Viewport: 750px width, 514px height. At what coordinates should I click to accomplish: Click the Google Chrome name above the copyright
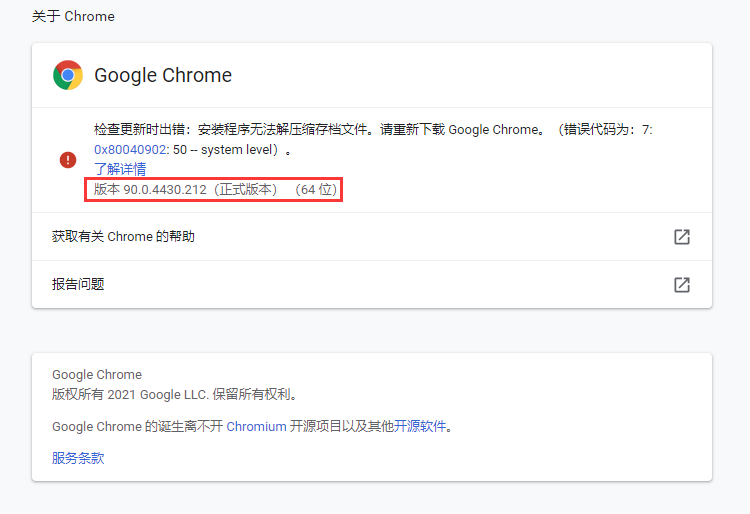tap(97, 374)
